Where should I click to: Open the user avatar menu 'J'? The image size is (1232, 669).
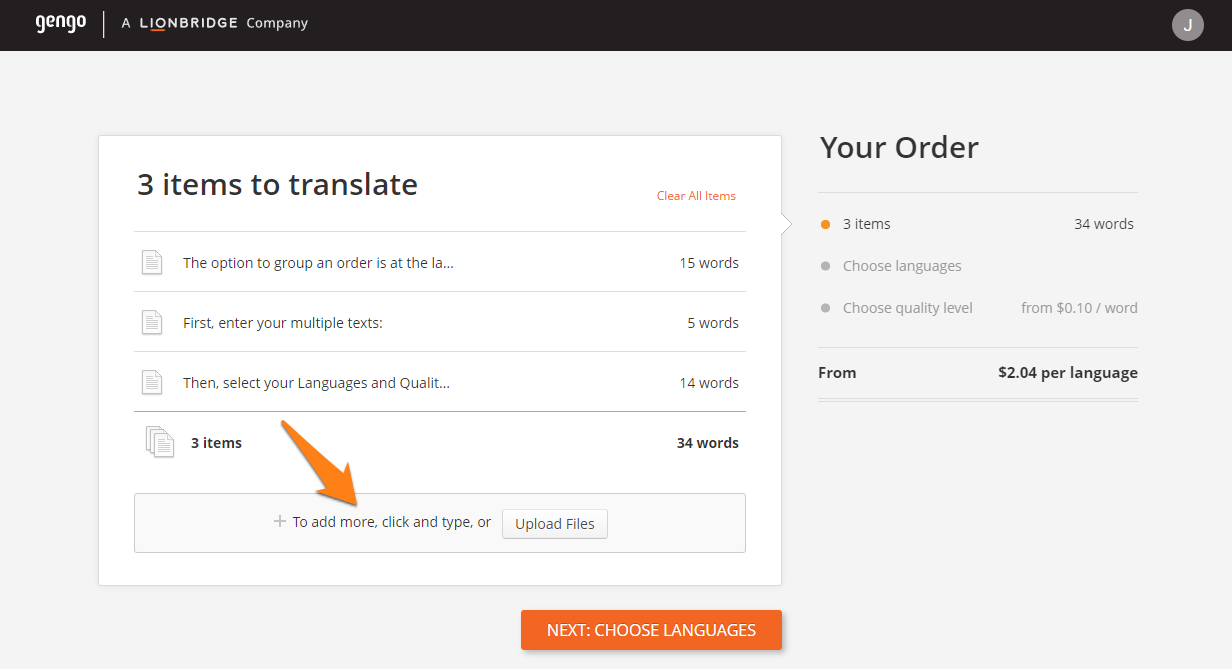(x=1188, y=25)
